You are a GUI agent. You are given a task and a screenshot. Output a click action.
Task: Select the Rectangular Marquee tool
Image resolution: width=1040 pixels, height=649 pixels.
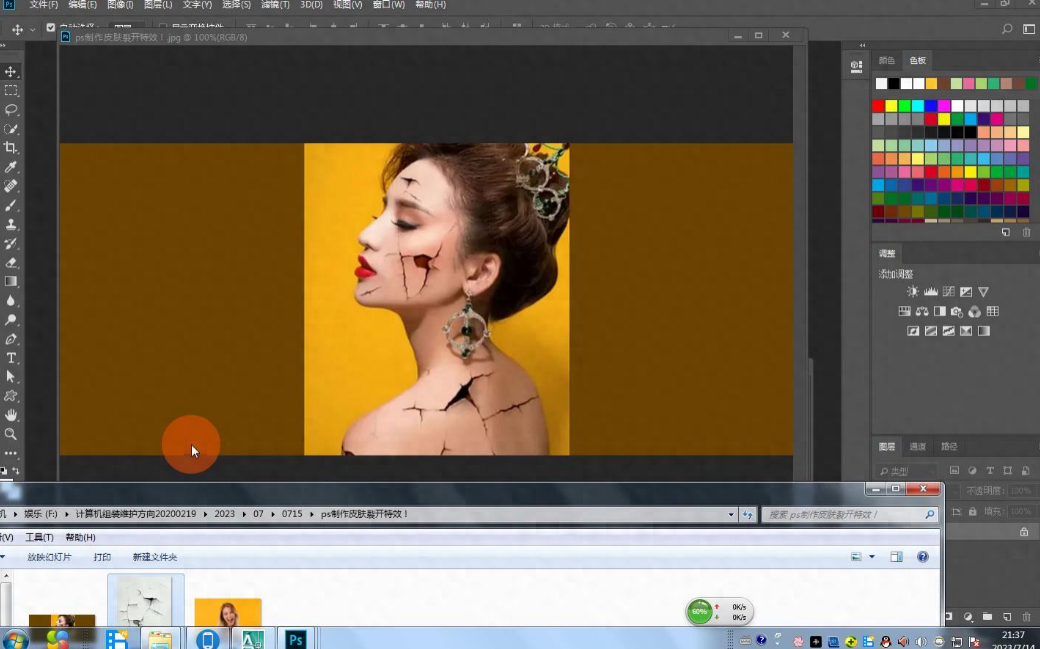11,91
